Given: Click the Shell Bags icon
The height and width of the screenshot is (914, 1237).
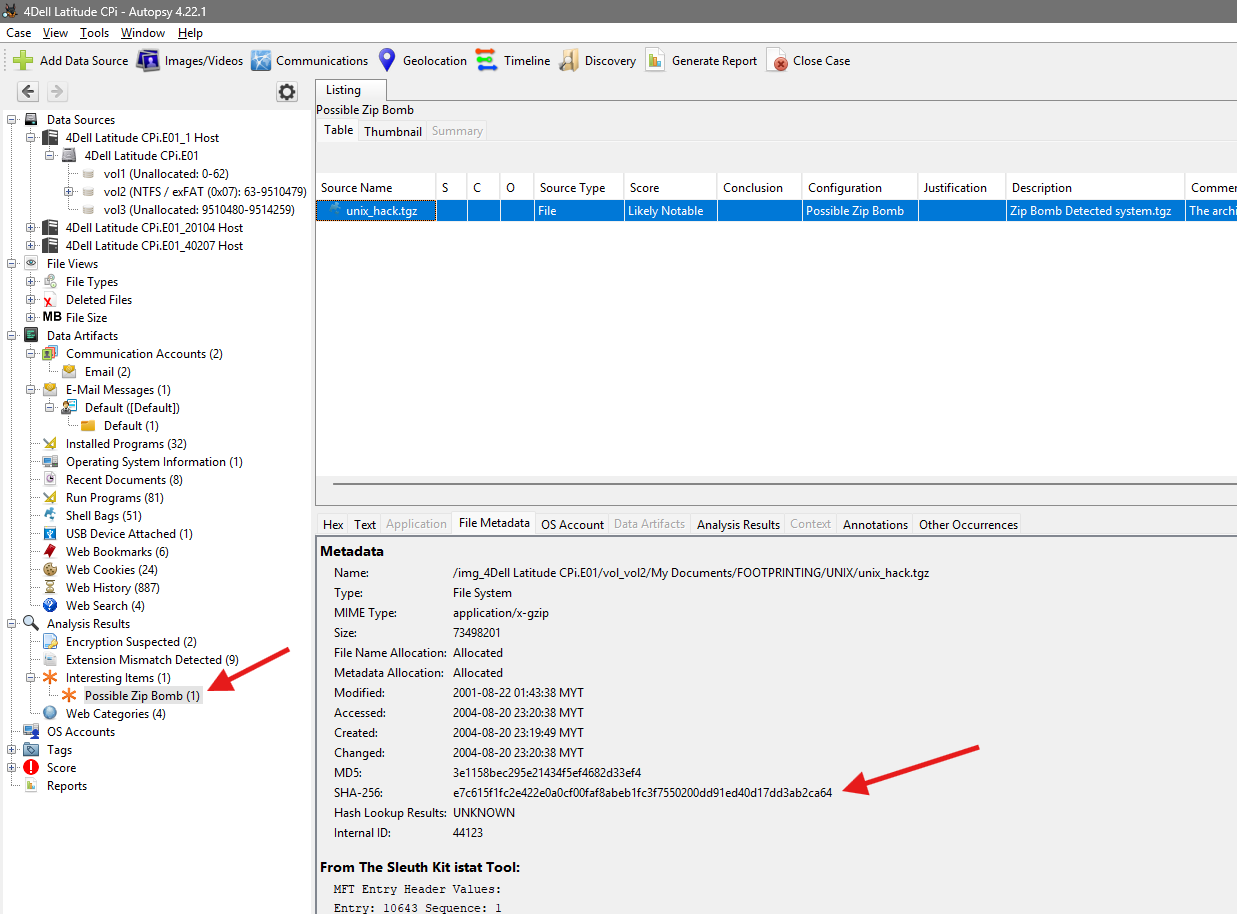Looking at the screenshot, I should (x=50, y=516).
